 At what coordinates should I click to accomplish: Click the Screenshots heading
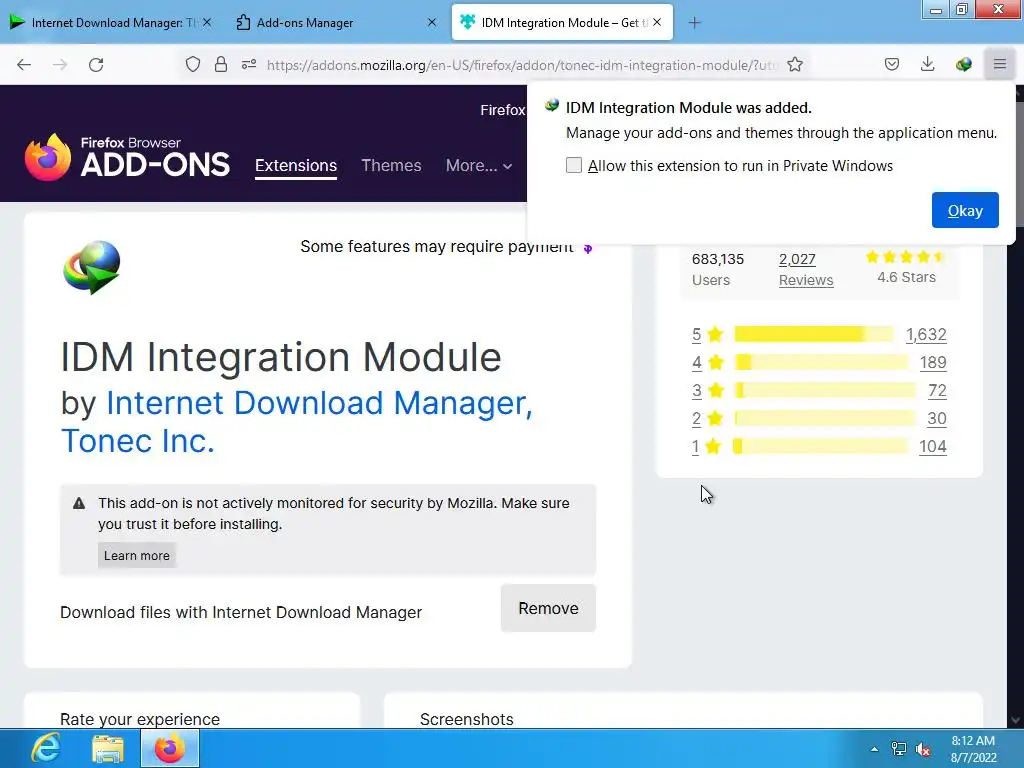[466, 719]
